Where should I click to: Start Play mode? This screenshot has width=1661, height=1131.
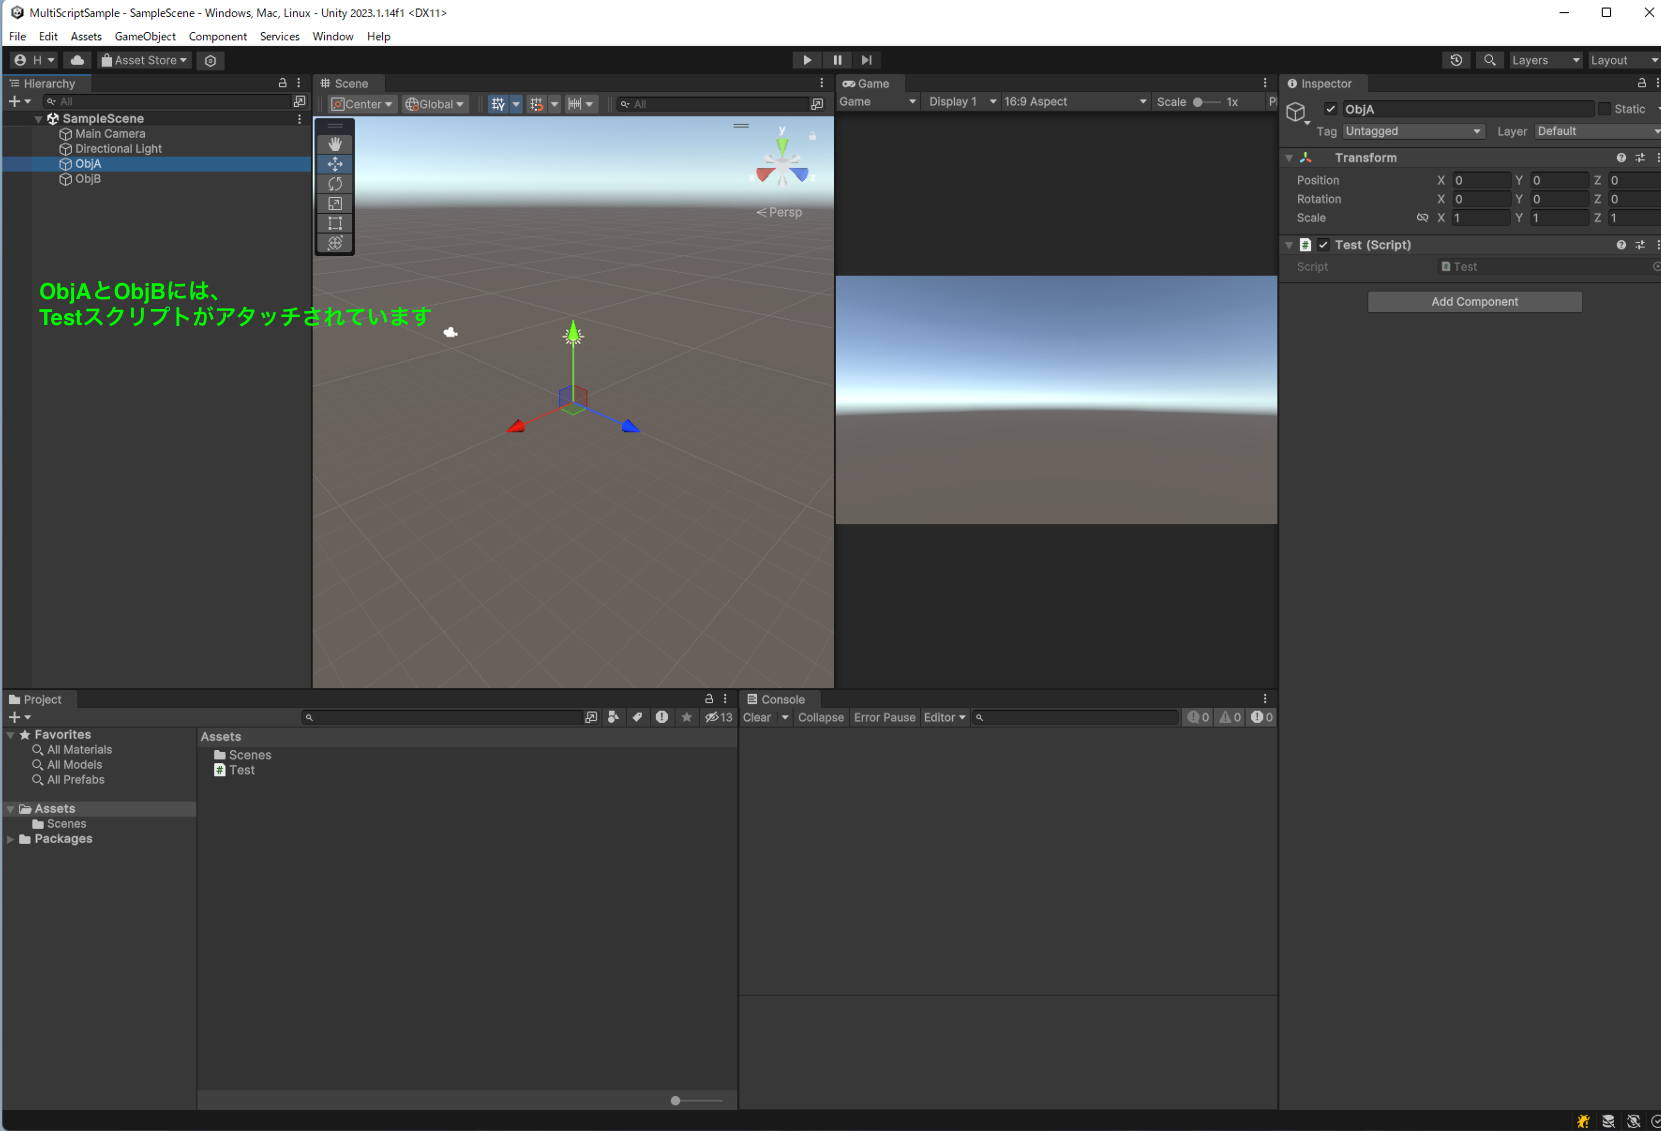[x=807, y=60]
